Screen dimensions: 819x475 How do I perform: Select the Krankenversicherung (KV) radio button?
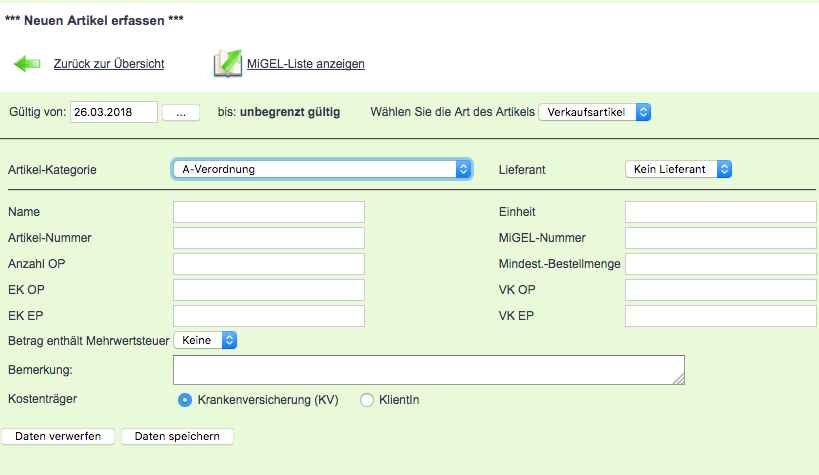[x=184, y=400]
